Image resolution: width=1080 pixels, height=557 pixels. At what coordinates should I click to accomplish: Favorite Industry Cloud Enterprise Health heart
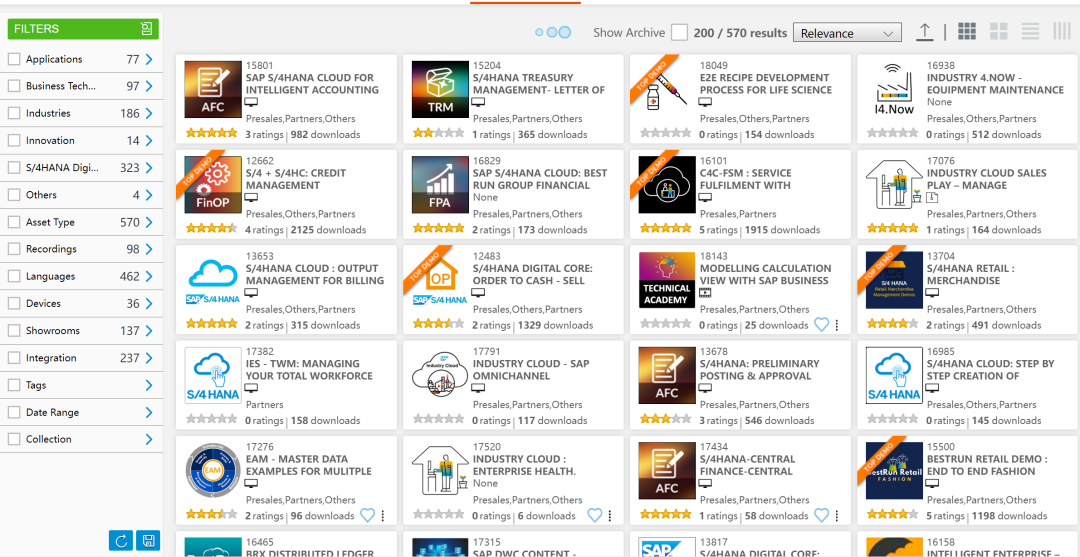click(x=594, y=515)
